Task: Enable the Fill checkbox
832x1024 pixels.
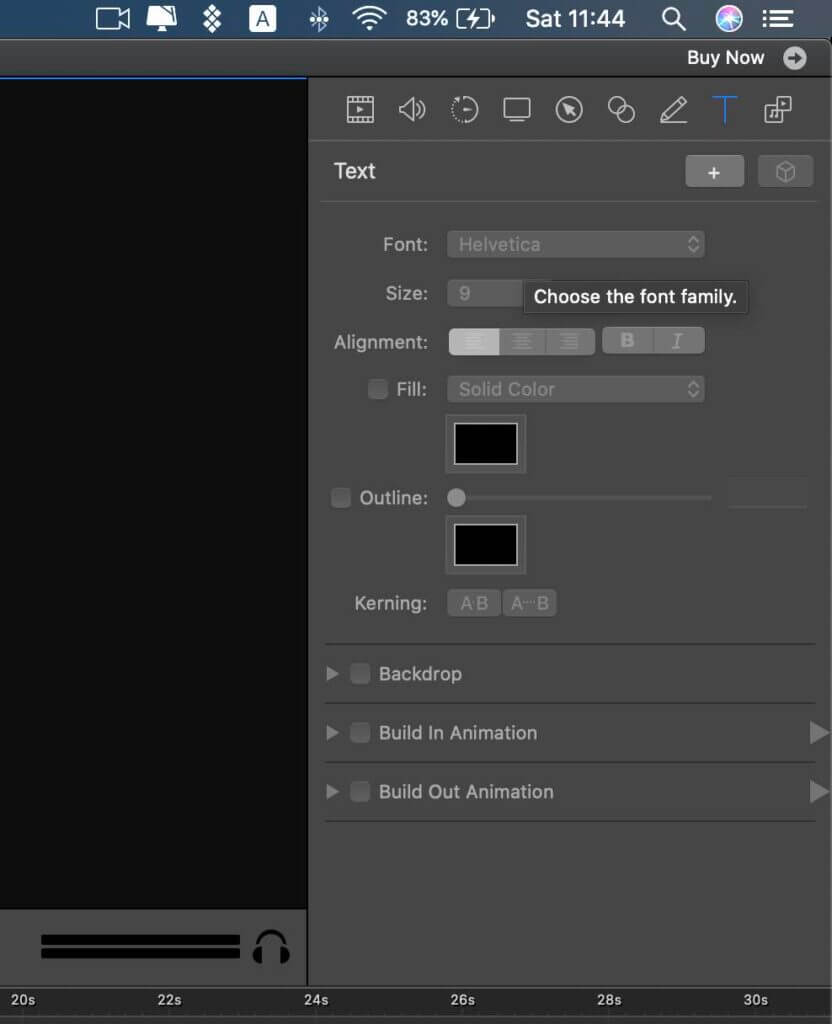Action: 377,389
